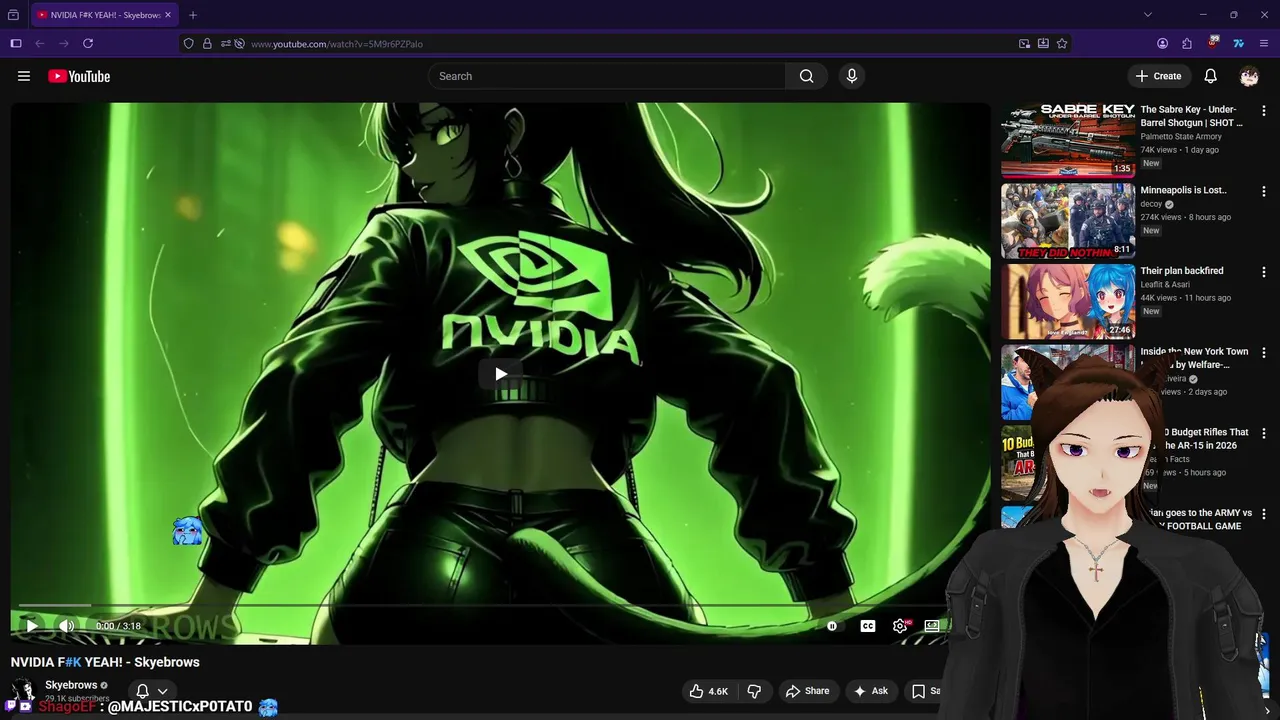
Task: Open the Ask AI button
Action: [x=870, y=691]
